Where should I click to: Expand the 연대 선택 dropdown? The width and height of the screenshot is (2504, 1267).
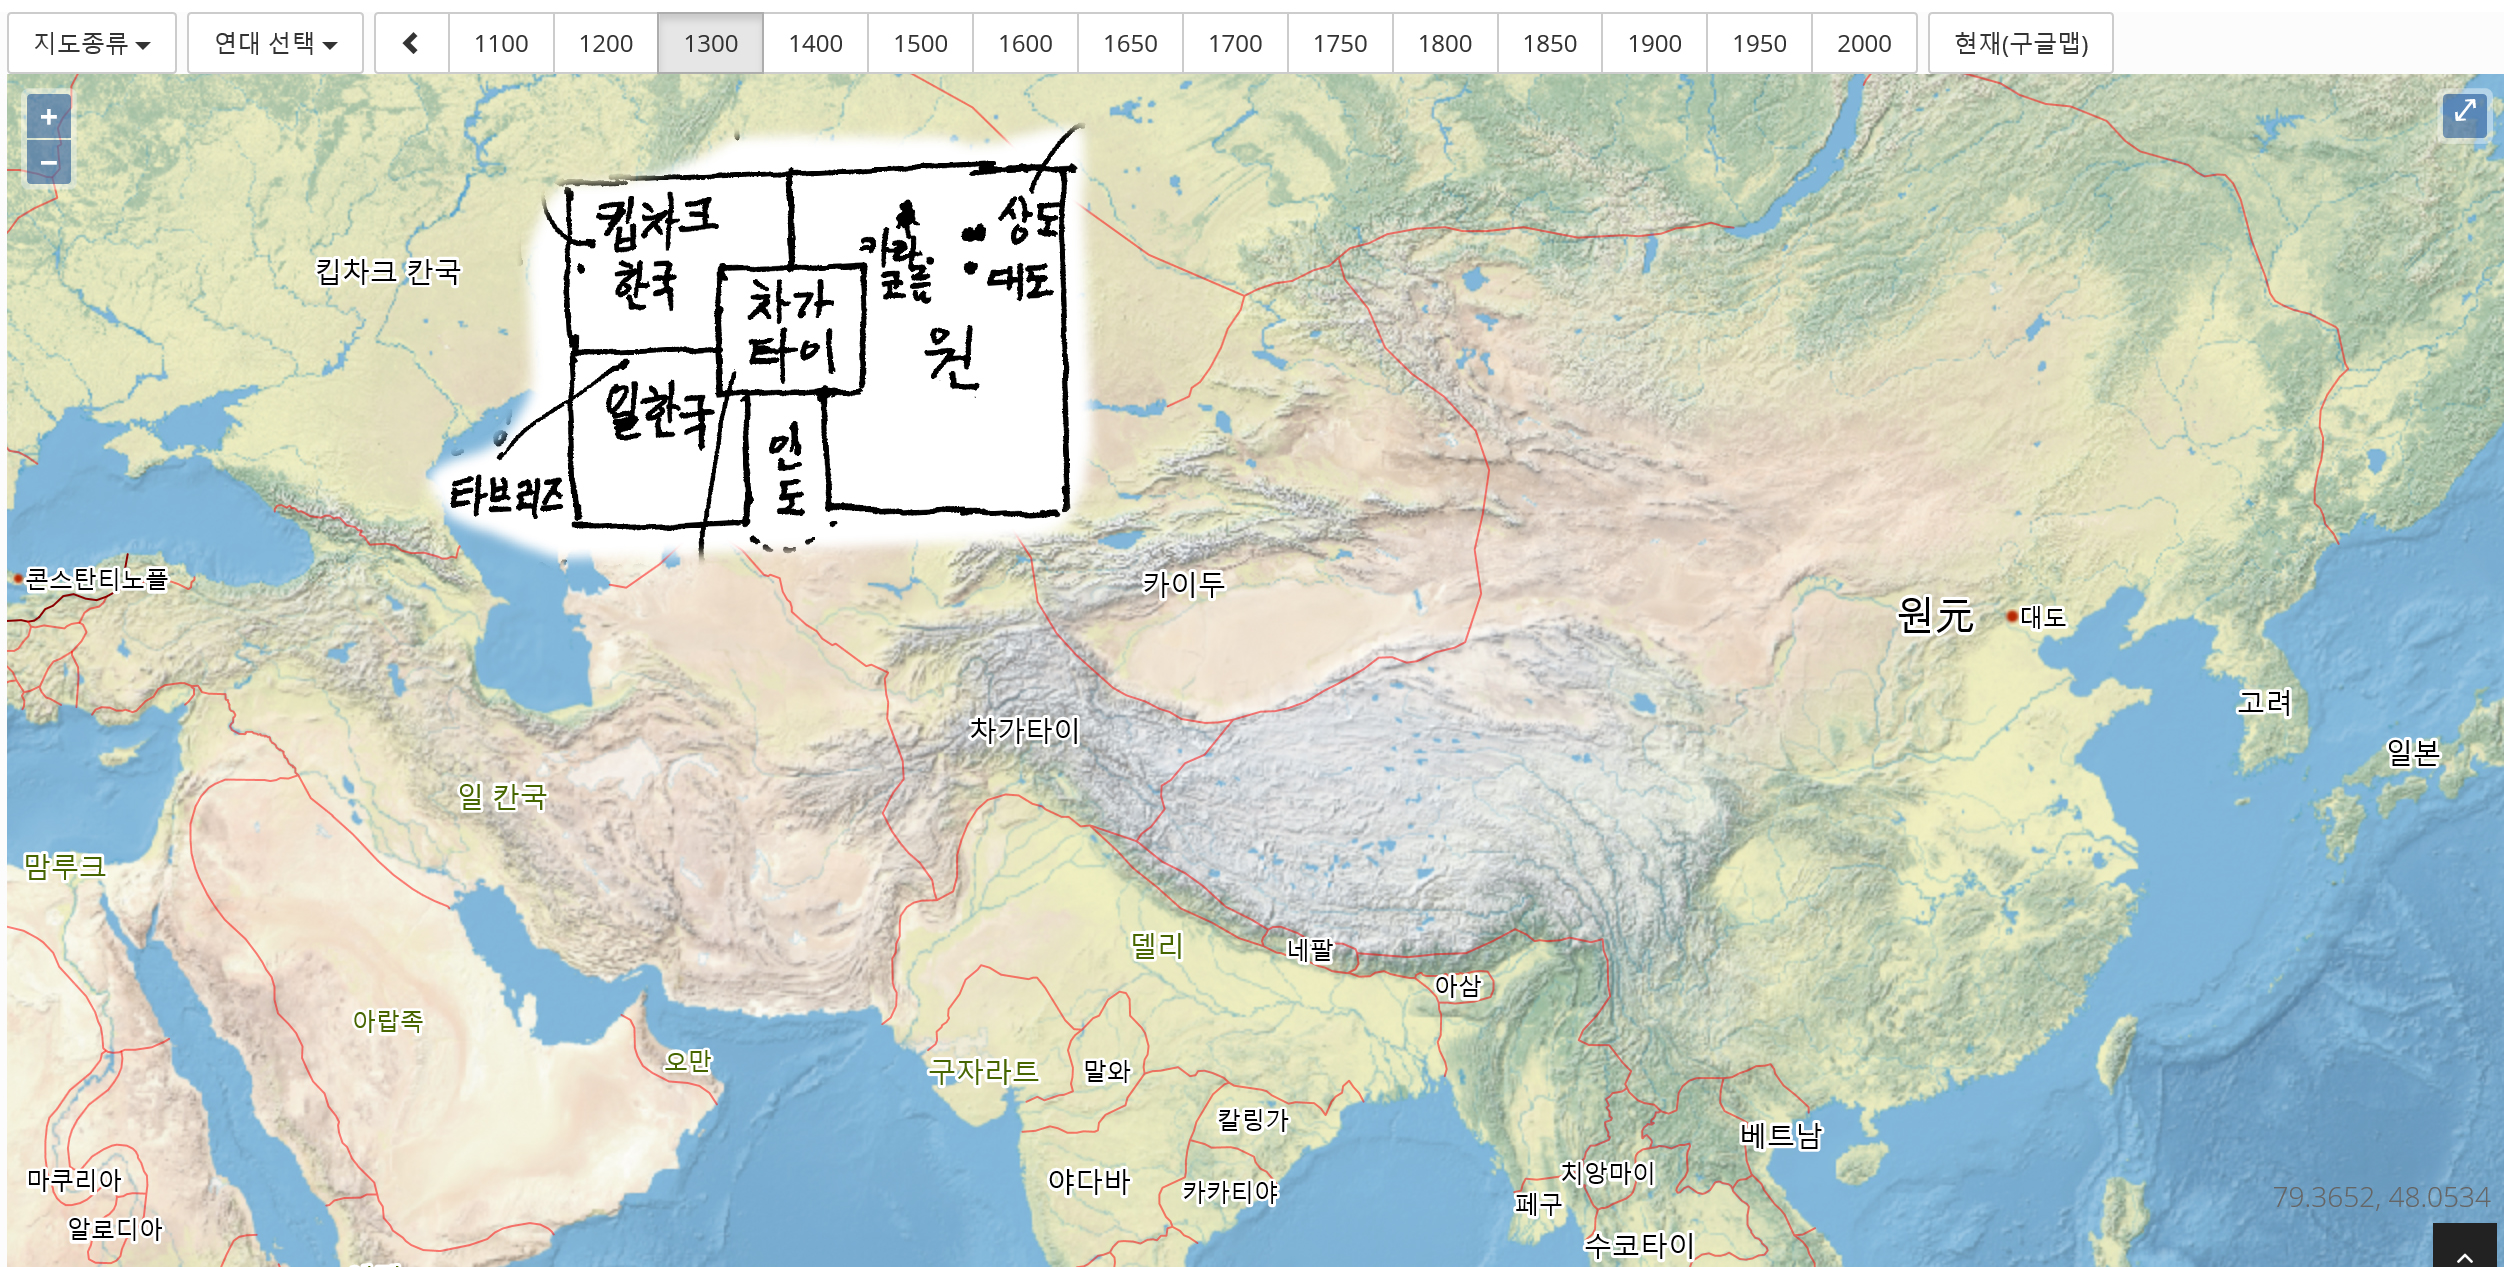(x=275, y=43)
